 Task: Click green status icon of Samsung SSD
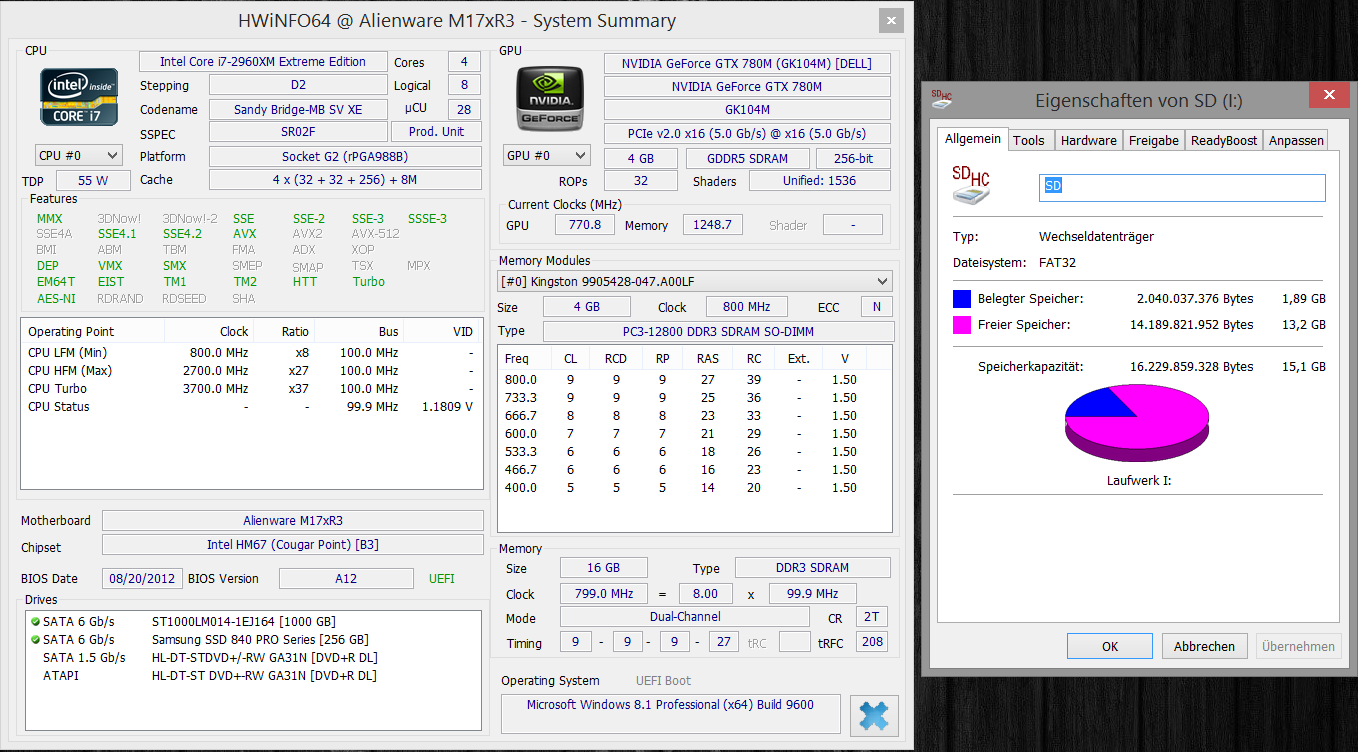coord(35,639)
